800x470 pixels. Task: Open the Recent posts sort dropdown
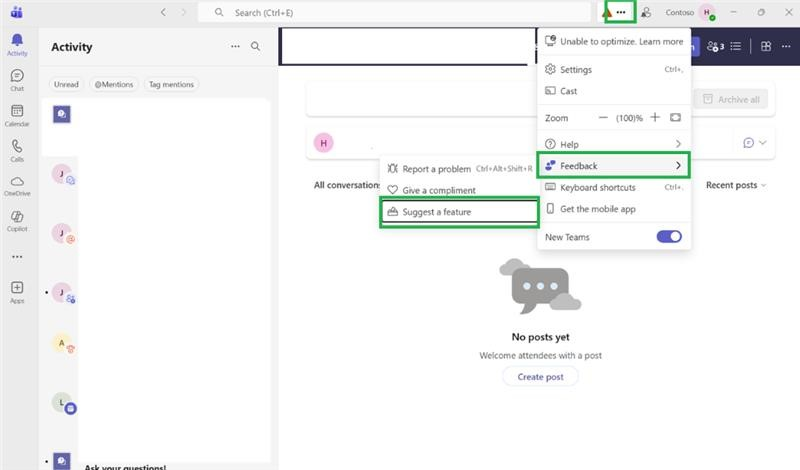[x=736, y=185]
